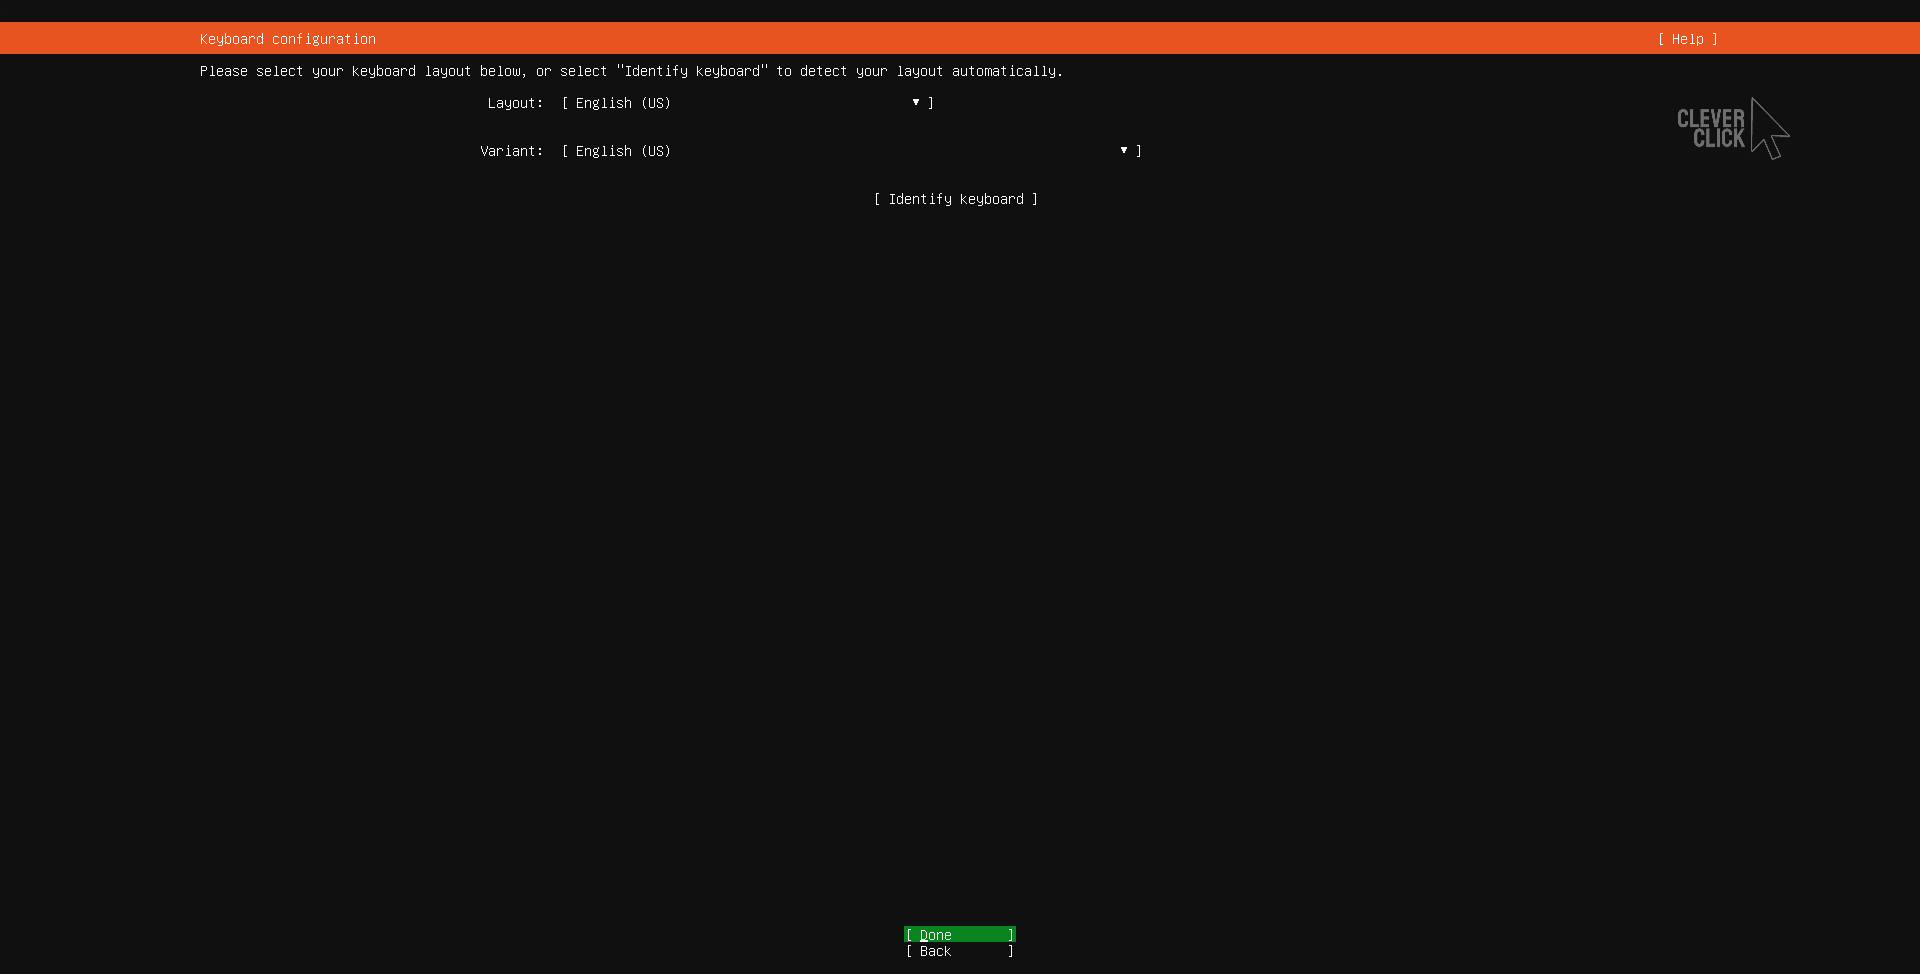Click the closing bracket of Variant dropdown

tap(1139, 151)
